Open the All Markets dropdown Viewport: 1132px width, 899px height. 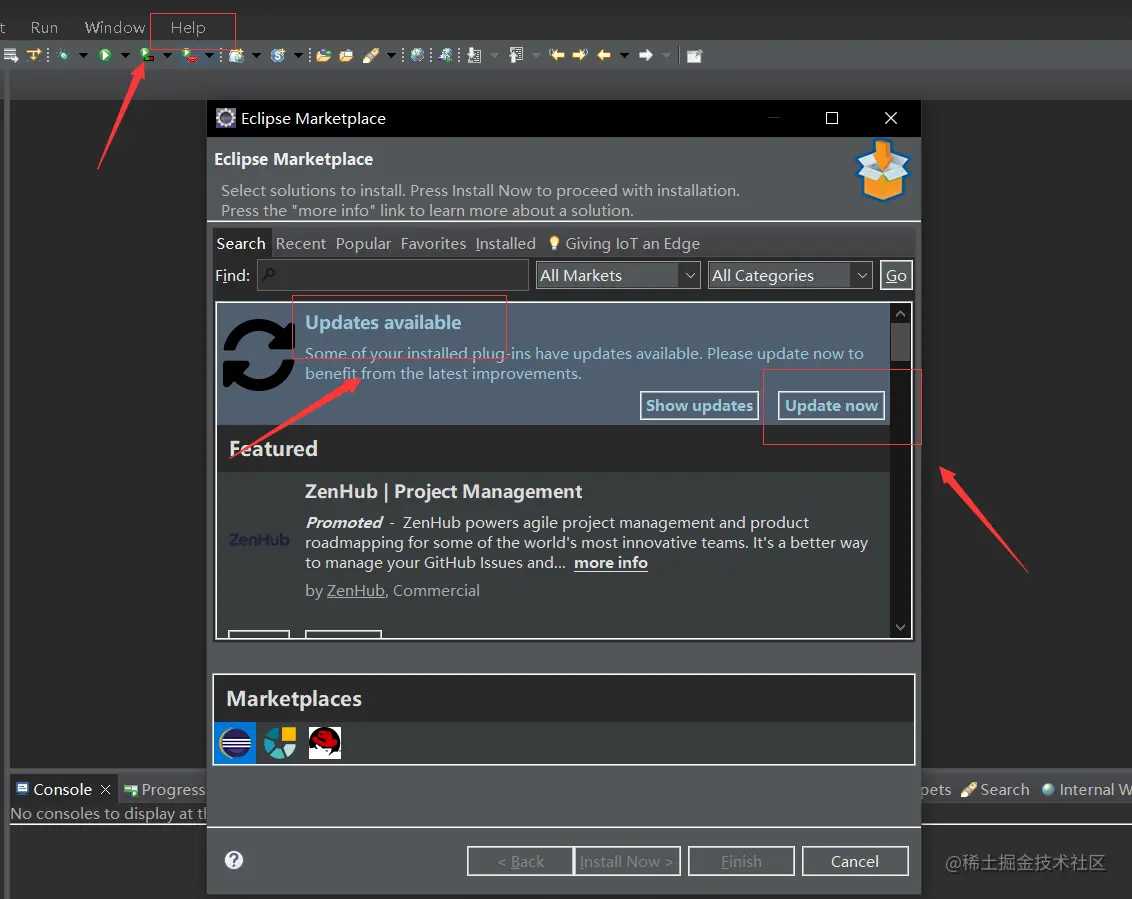point(618,275)
